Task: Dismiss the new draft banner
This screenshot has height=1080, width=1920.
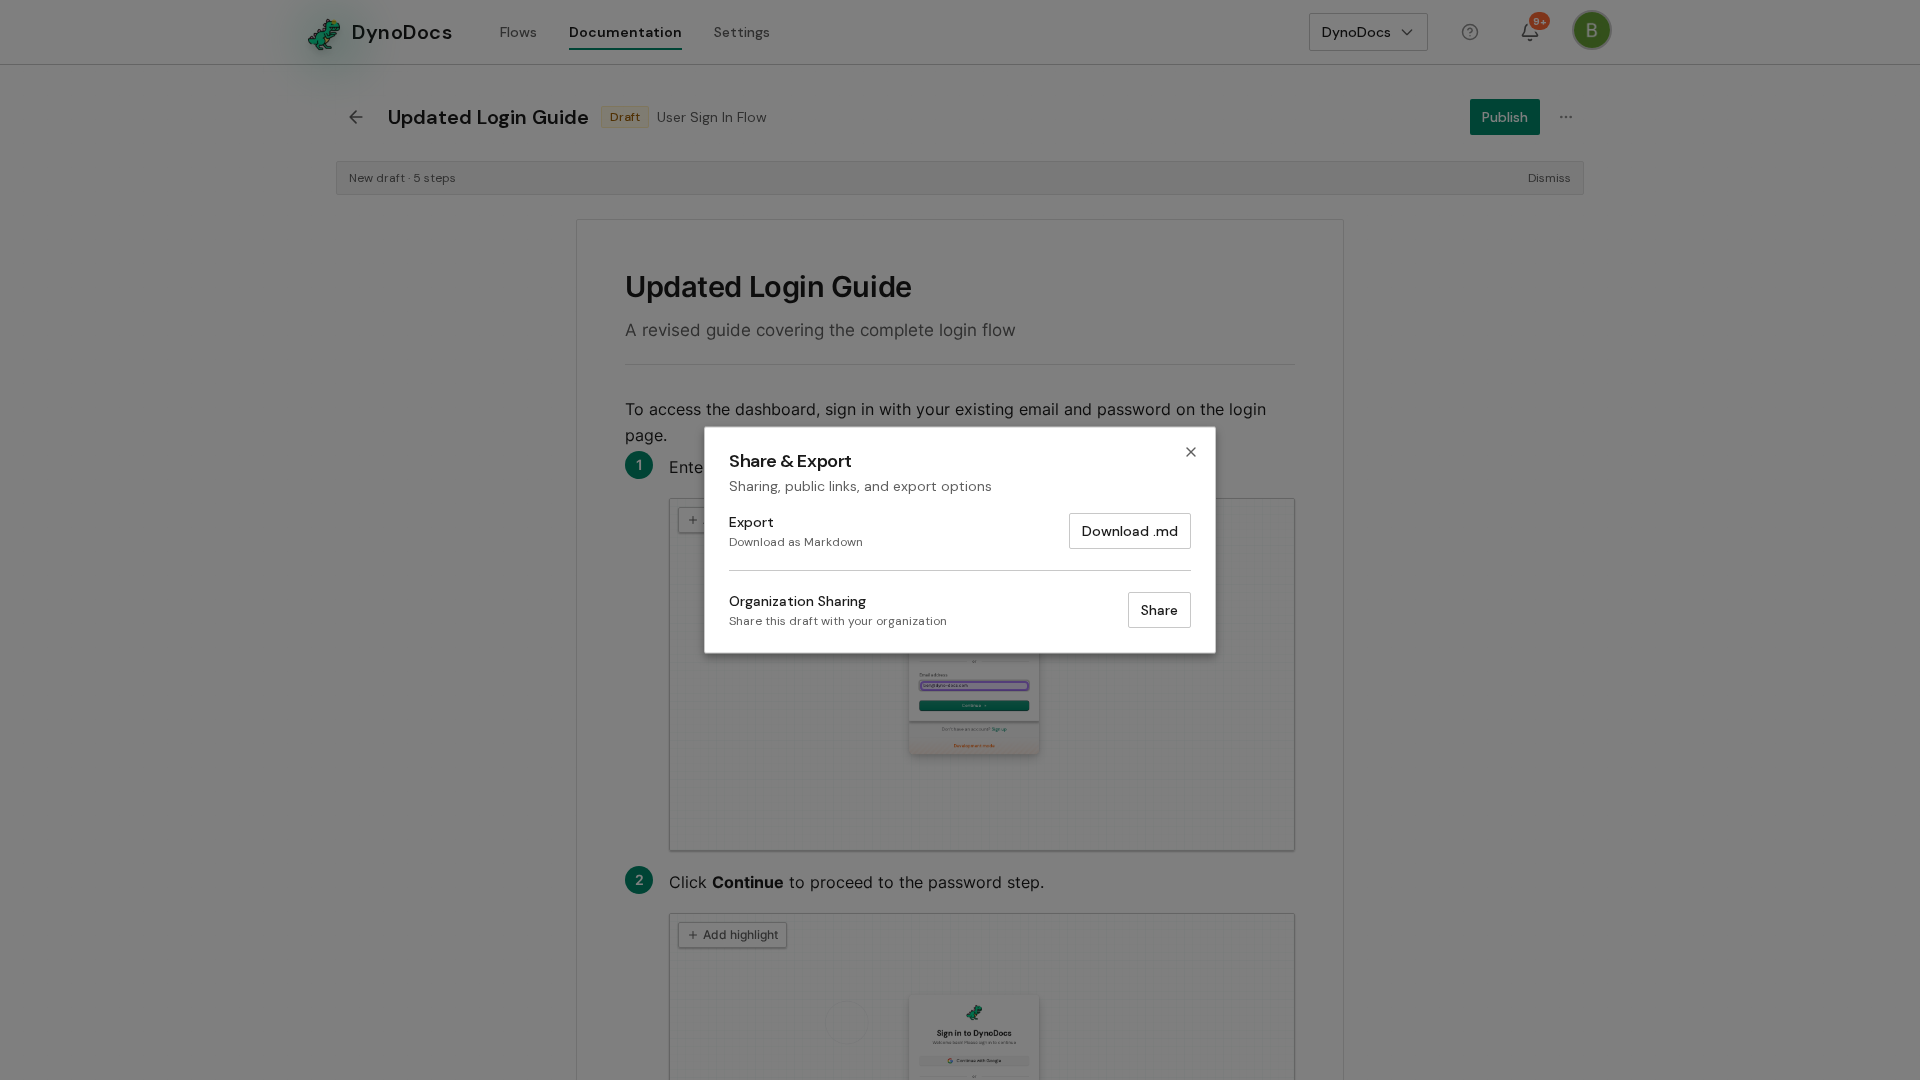Action: pyautogui.click(x=1548, y=178)
